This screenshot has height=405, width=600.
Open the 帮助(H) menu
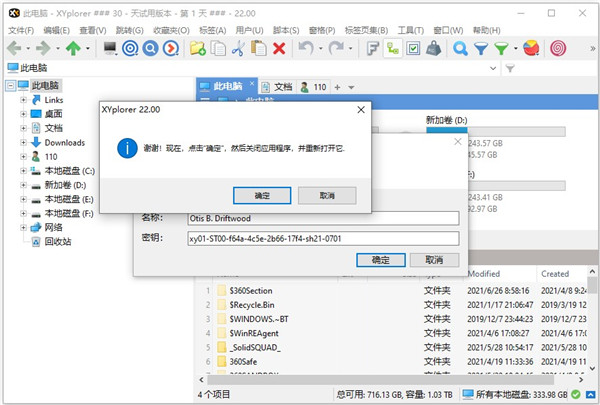click(486, 30)
